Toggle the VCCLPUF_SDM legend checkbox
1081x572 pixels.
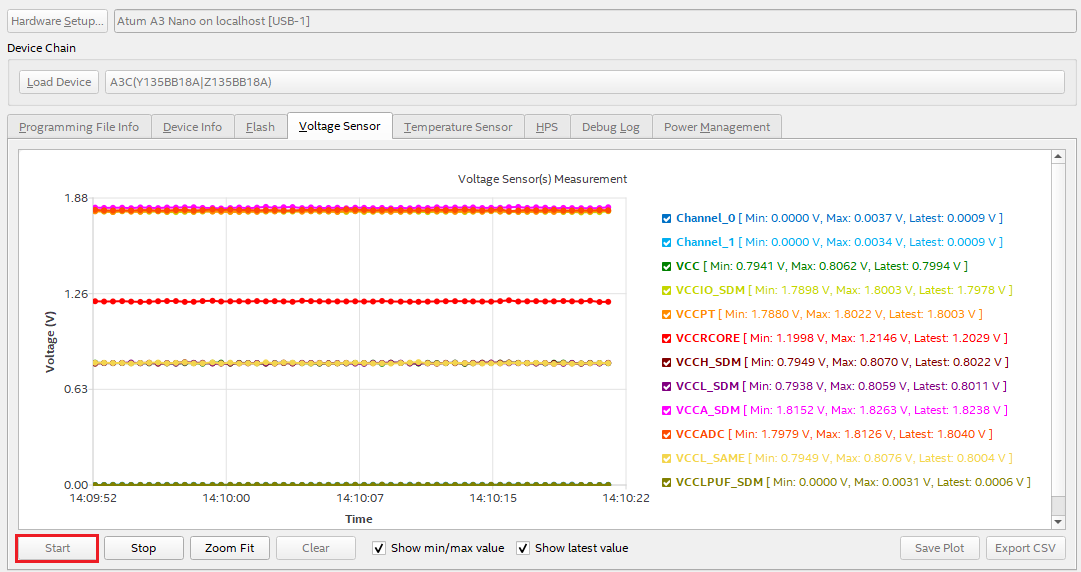(667, 482)
